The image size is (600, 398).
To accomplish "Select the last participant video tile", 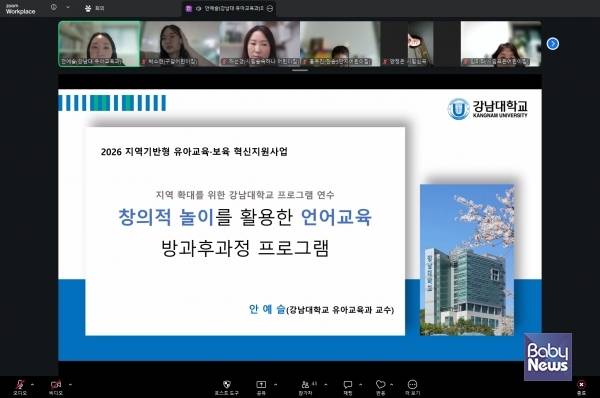I will [x=501, y=44].
